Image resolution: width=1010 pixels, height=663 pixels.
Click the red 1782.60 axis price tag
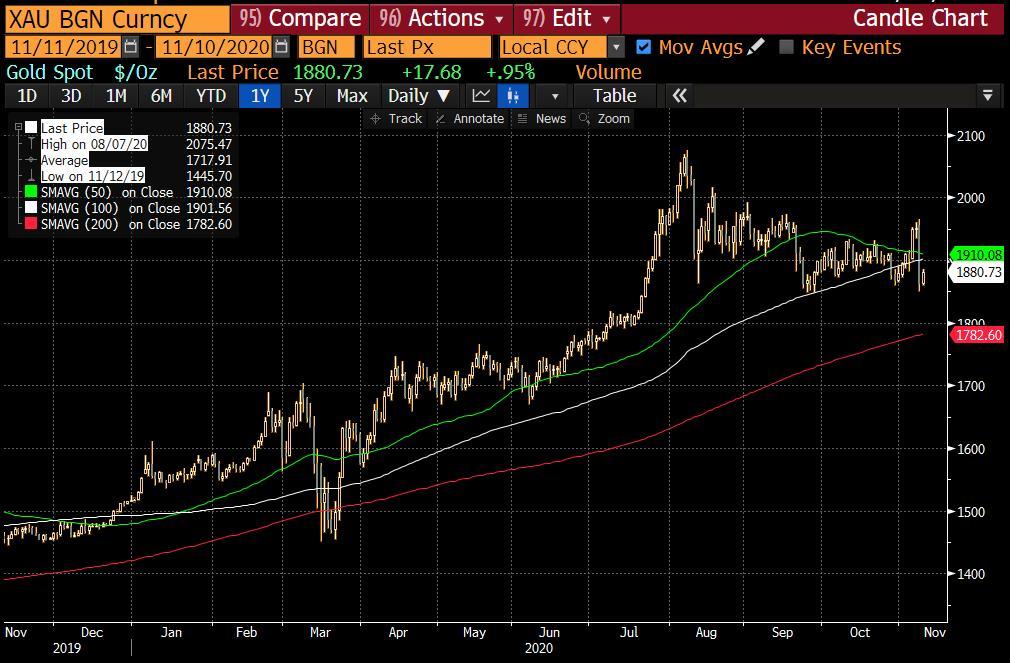click(x=978, y=335)
